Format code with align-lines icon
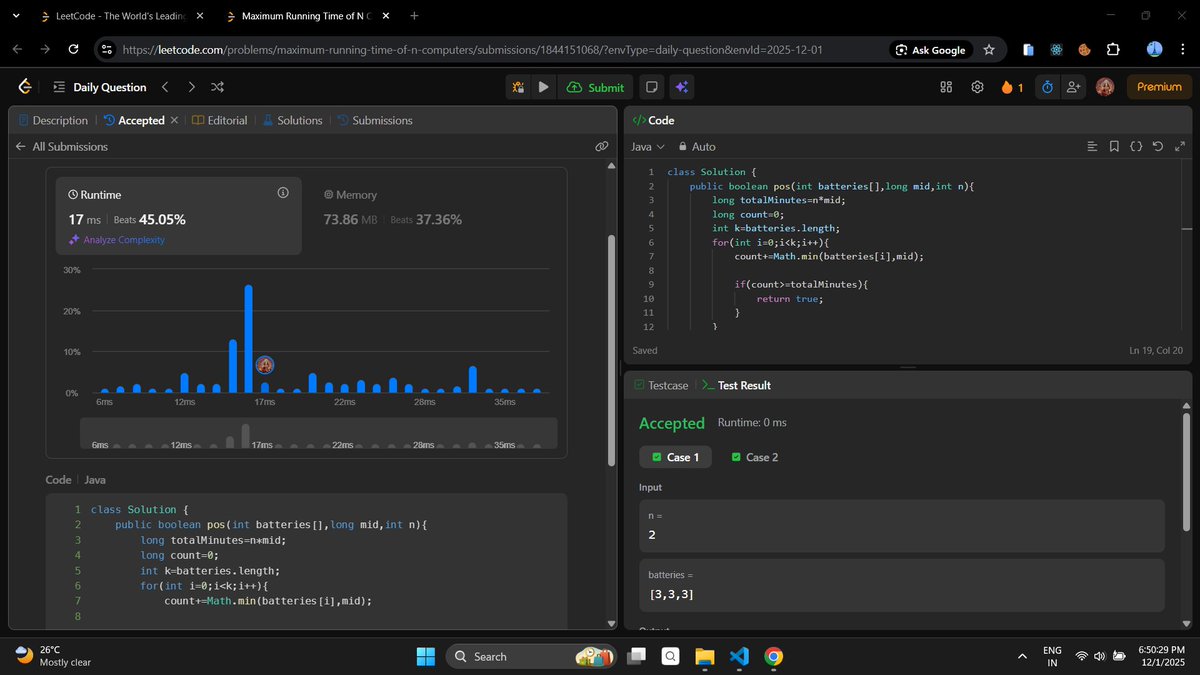 pos(1092,146)
